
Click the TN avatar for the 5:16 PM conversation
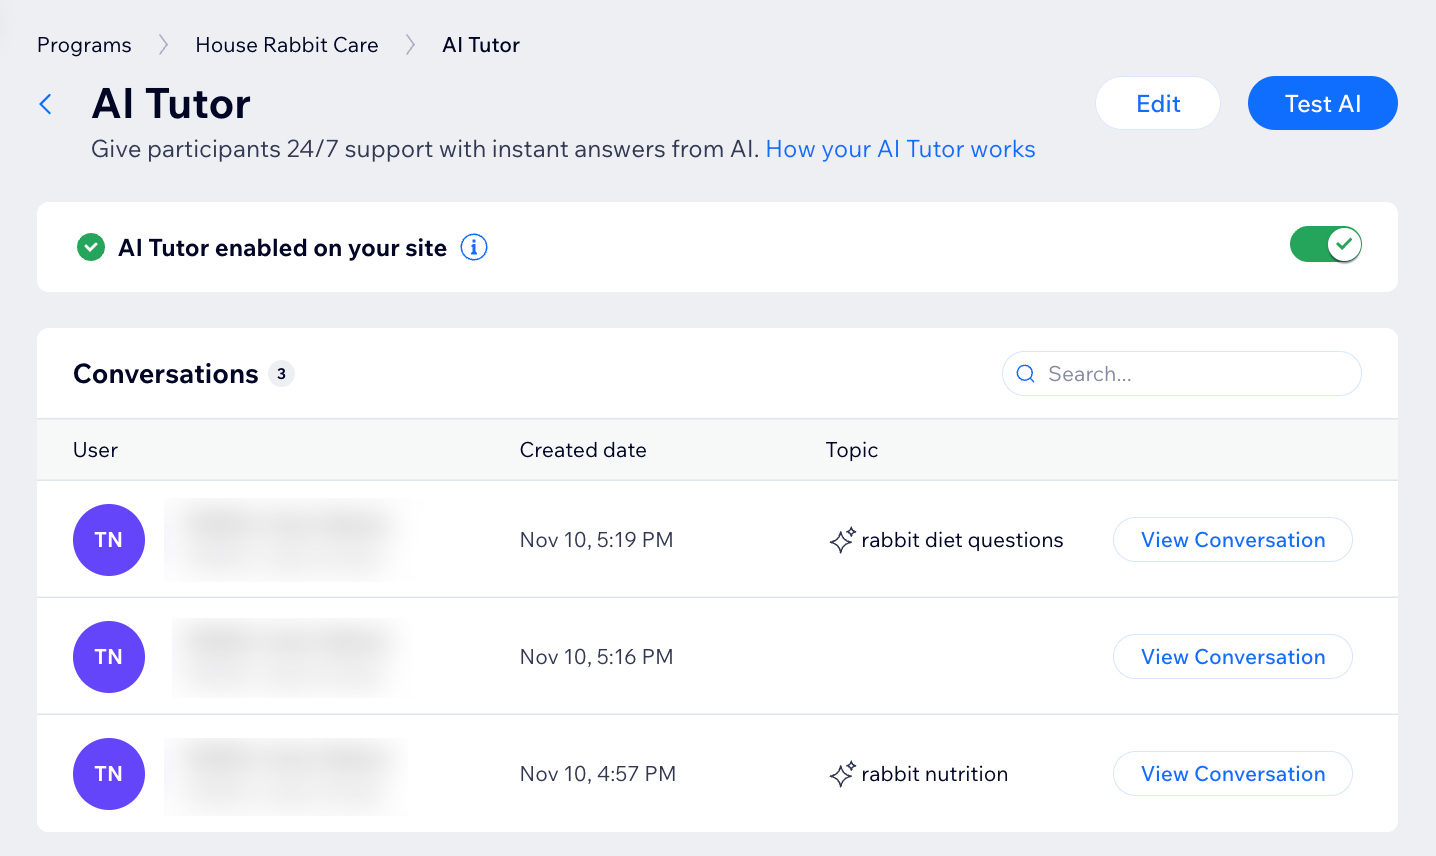pos(109,657)
